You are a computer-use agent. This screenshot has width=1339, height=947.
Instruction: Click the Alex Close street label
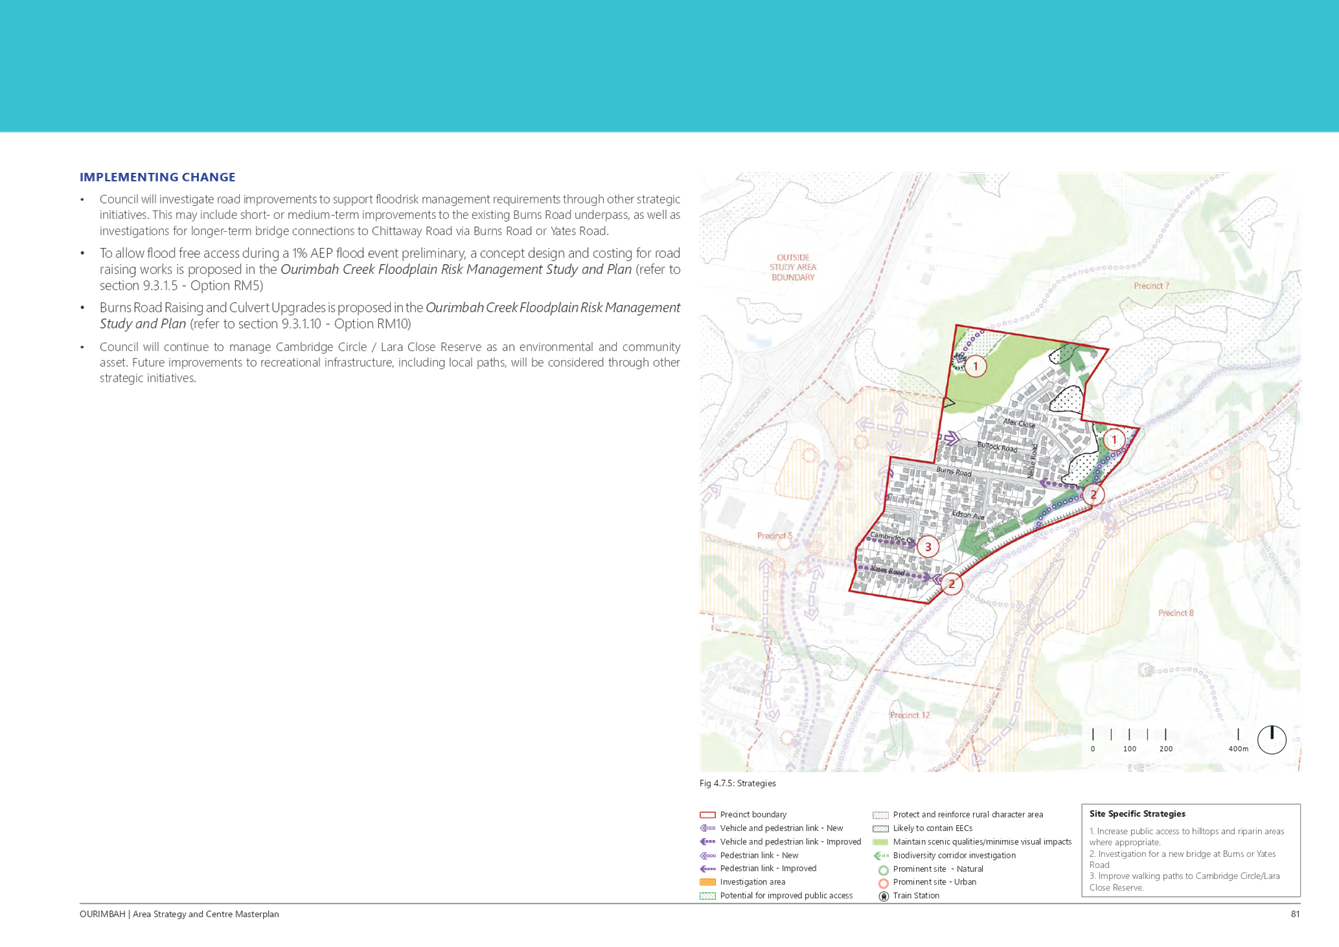tap(1018, 424)
